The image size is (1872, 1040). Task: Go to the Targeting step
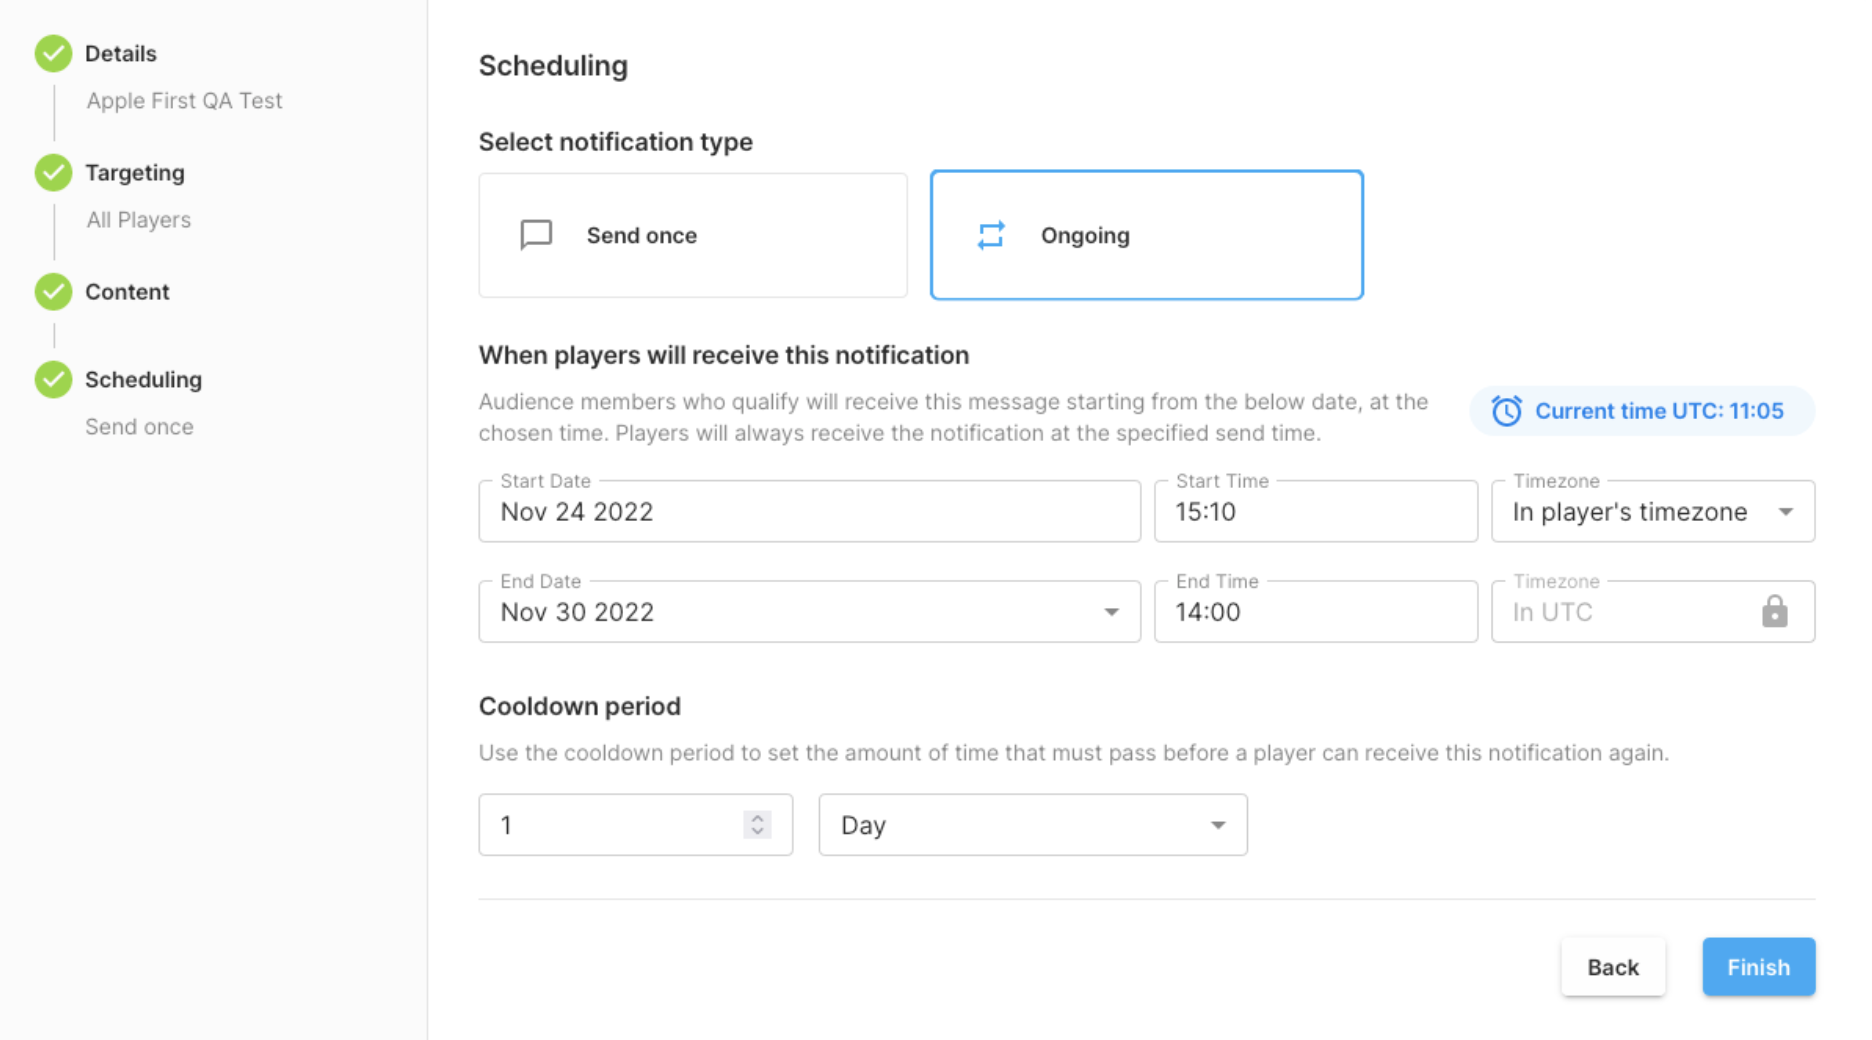135,173
